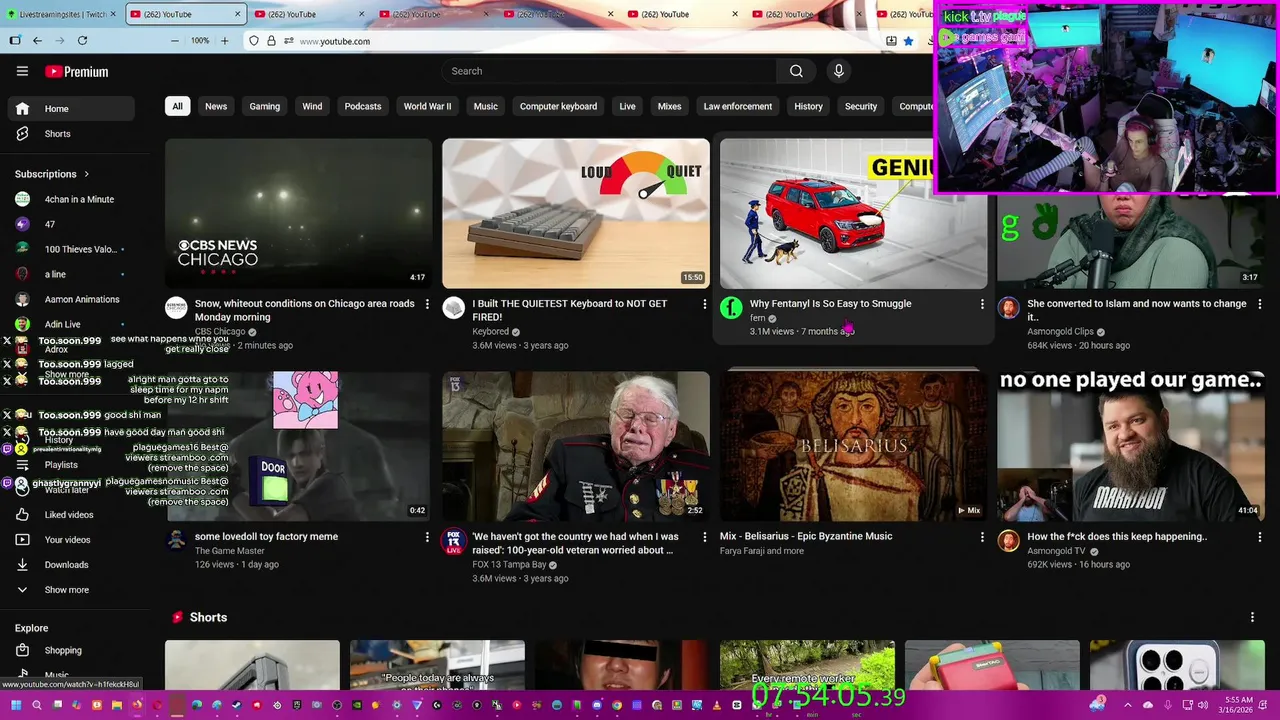Open the Windows Start menu
Viewport: 1280px width, 720px height.
[15, 705]
